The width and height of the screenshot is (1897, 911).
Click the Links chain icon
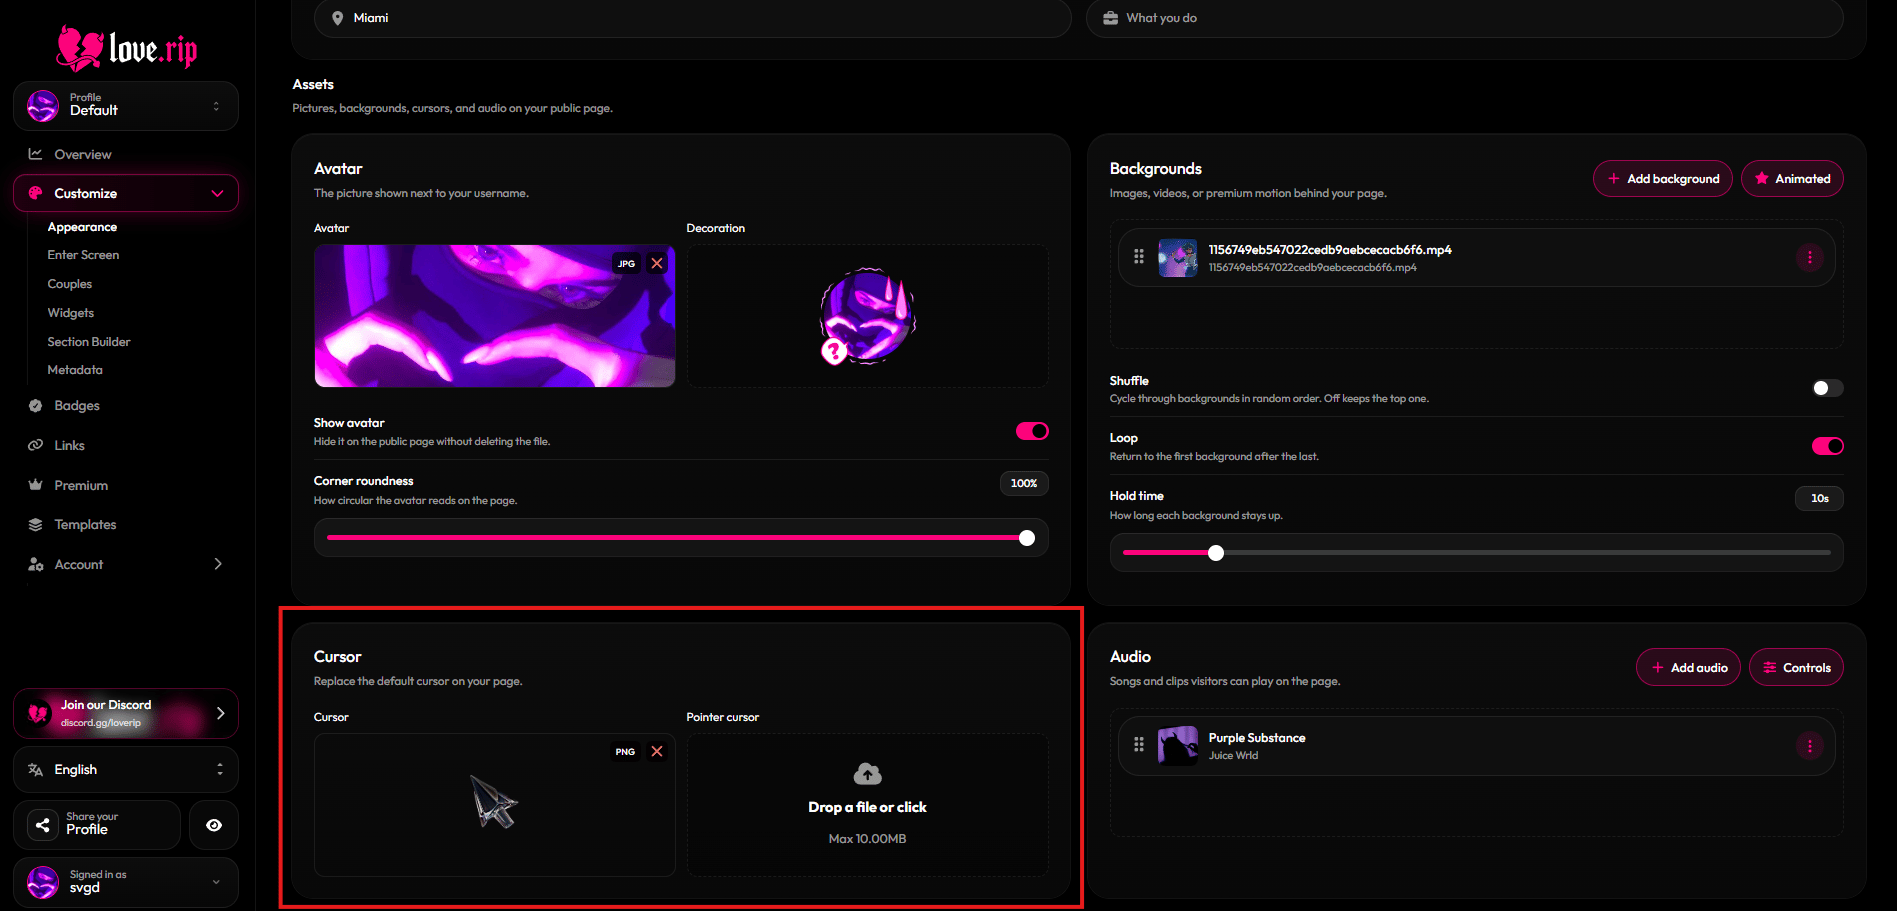tap(35, 445)
